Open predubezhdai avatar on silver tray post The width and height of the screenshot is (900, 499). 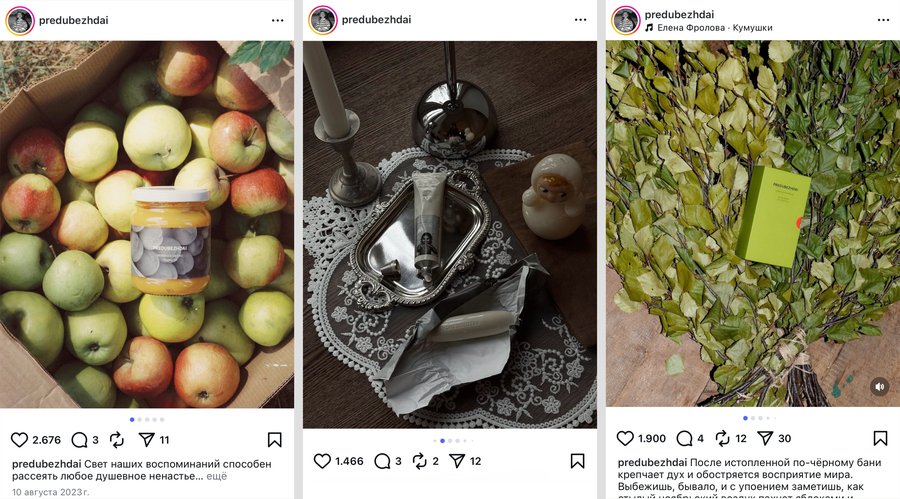coord(323,20)
